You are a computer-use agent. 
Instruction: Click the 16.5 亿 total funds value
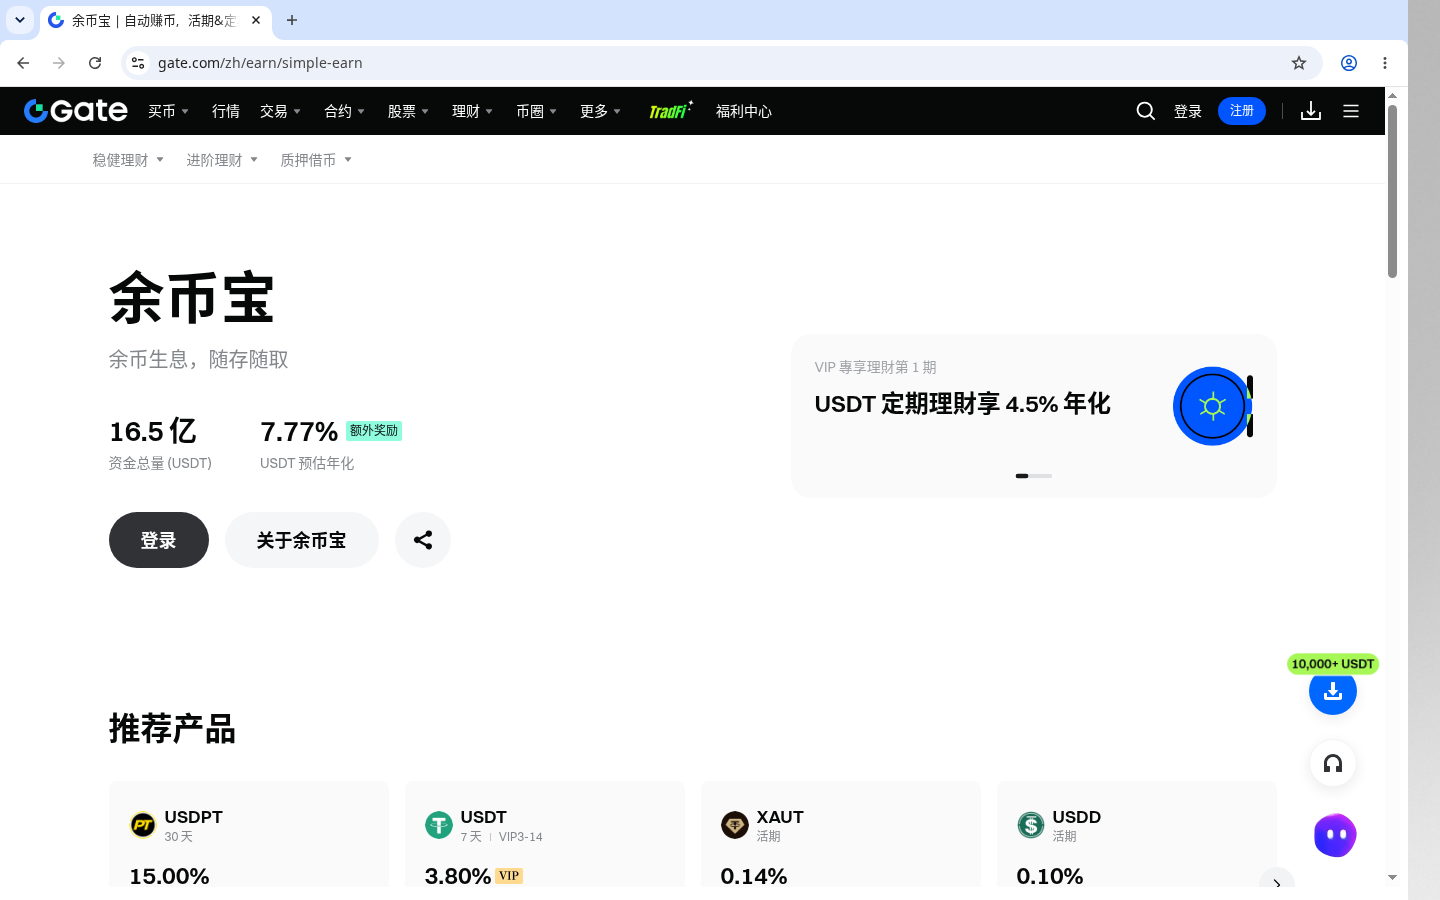click(153, 431)
